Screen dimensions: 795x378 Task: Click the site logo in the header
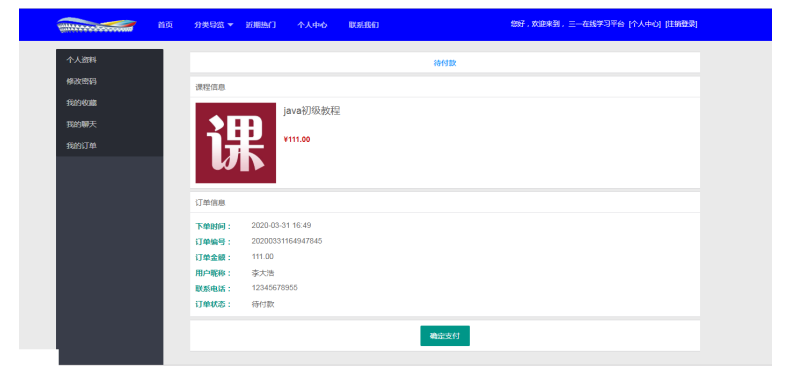point(96,25)
